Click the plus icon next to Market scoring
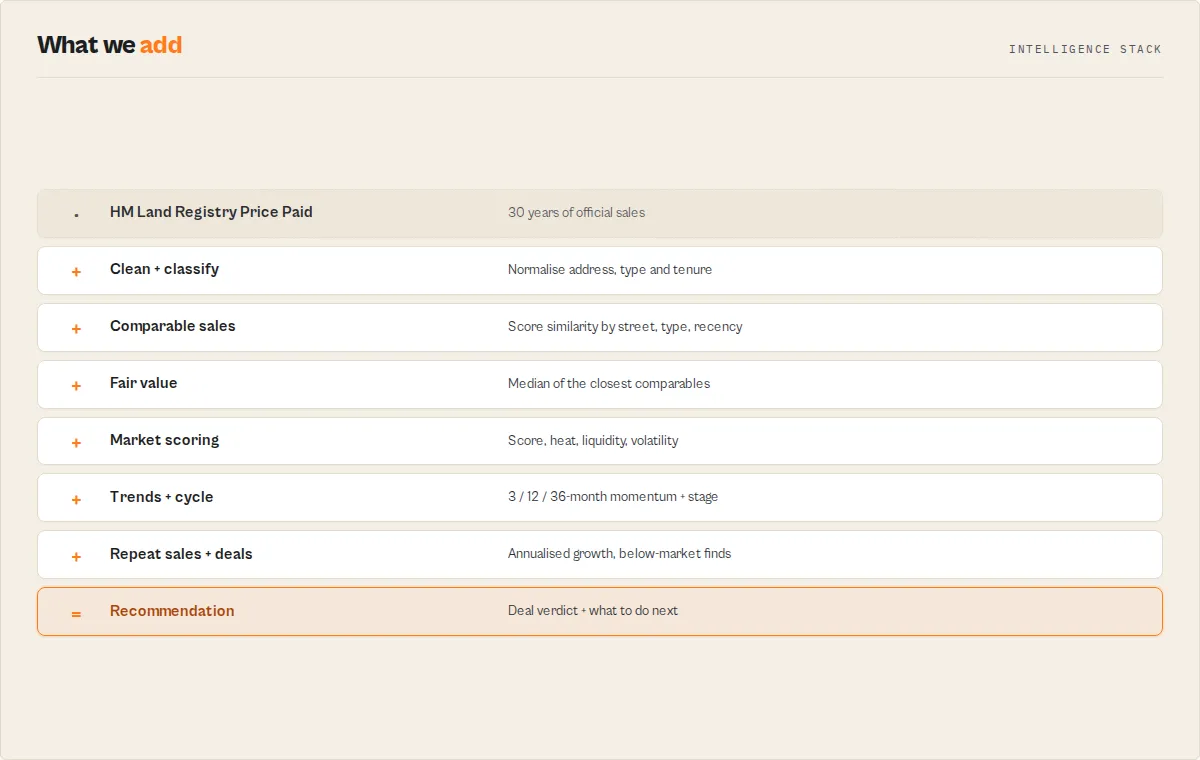Screen dimensions: 1200x760 click(x=76, y=442)
